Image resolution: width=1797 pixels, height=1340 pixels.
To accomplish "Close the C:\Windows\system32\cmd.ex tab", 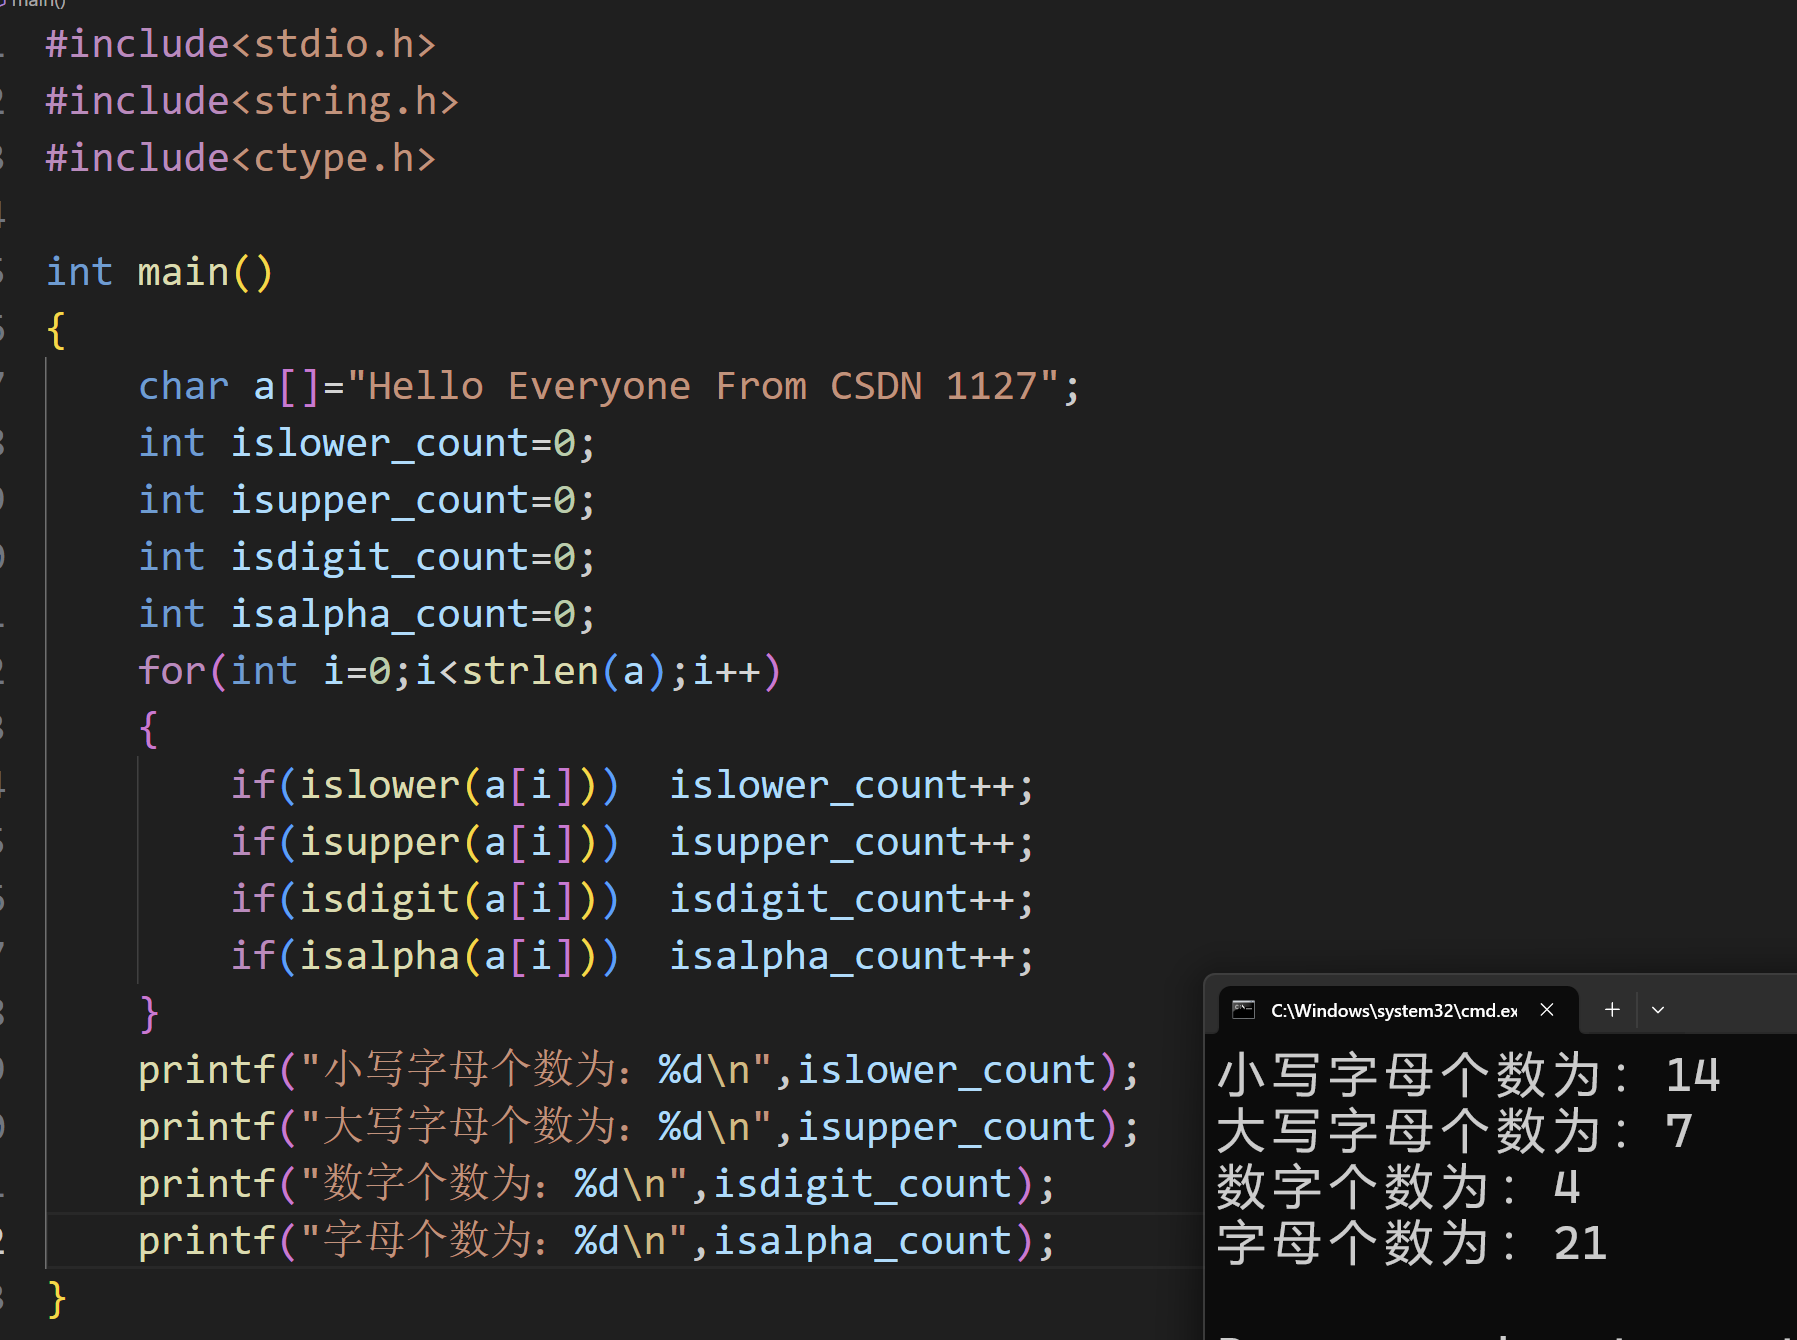I will tap(1546, 1009).
